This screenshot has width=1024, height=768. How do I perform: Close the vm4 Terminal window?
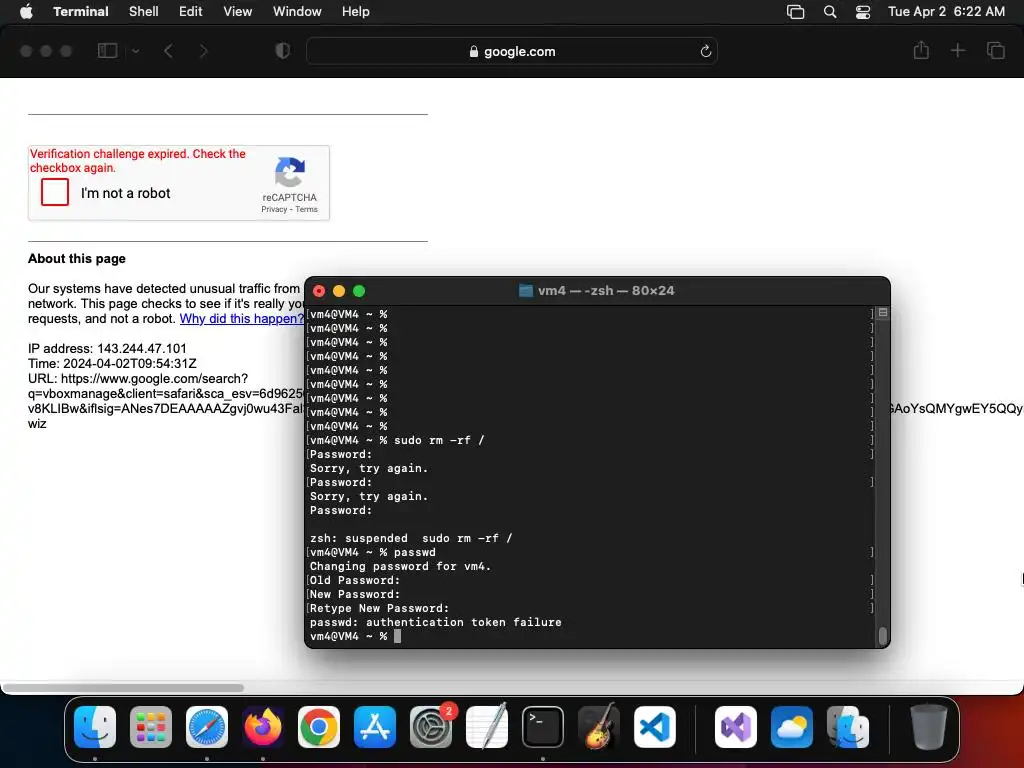click(x=319, y=291)
